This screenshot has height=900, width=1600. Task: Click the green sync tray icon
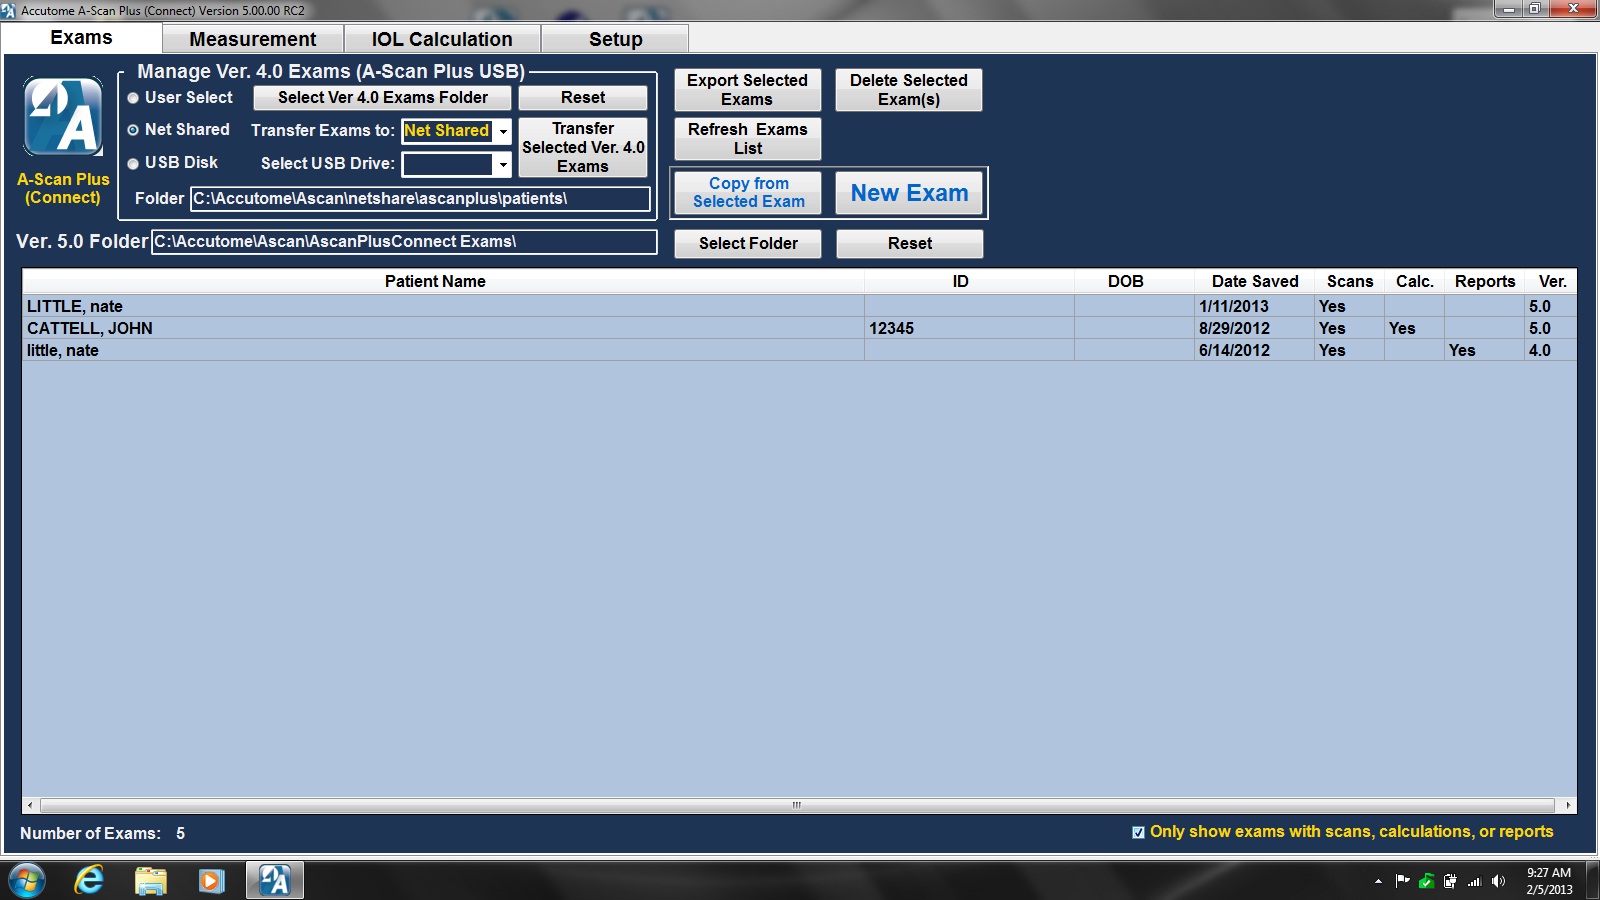click(x=1426, y=881)
